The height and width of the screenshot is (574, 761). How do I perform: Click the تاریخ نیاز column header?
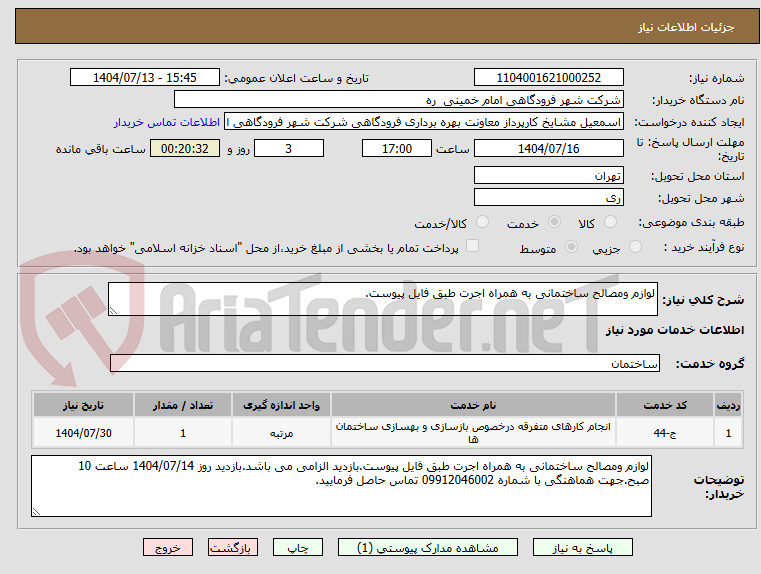(83, 405)
